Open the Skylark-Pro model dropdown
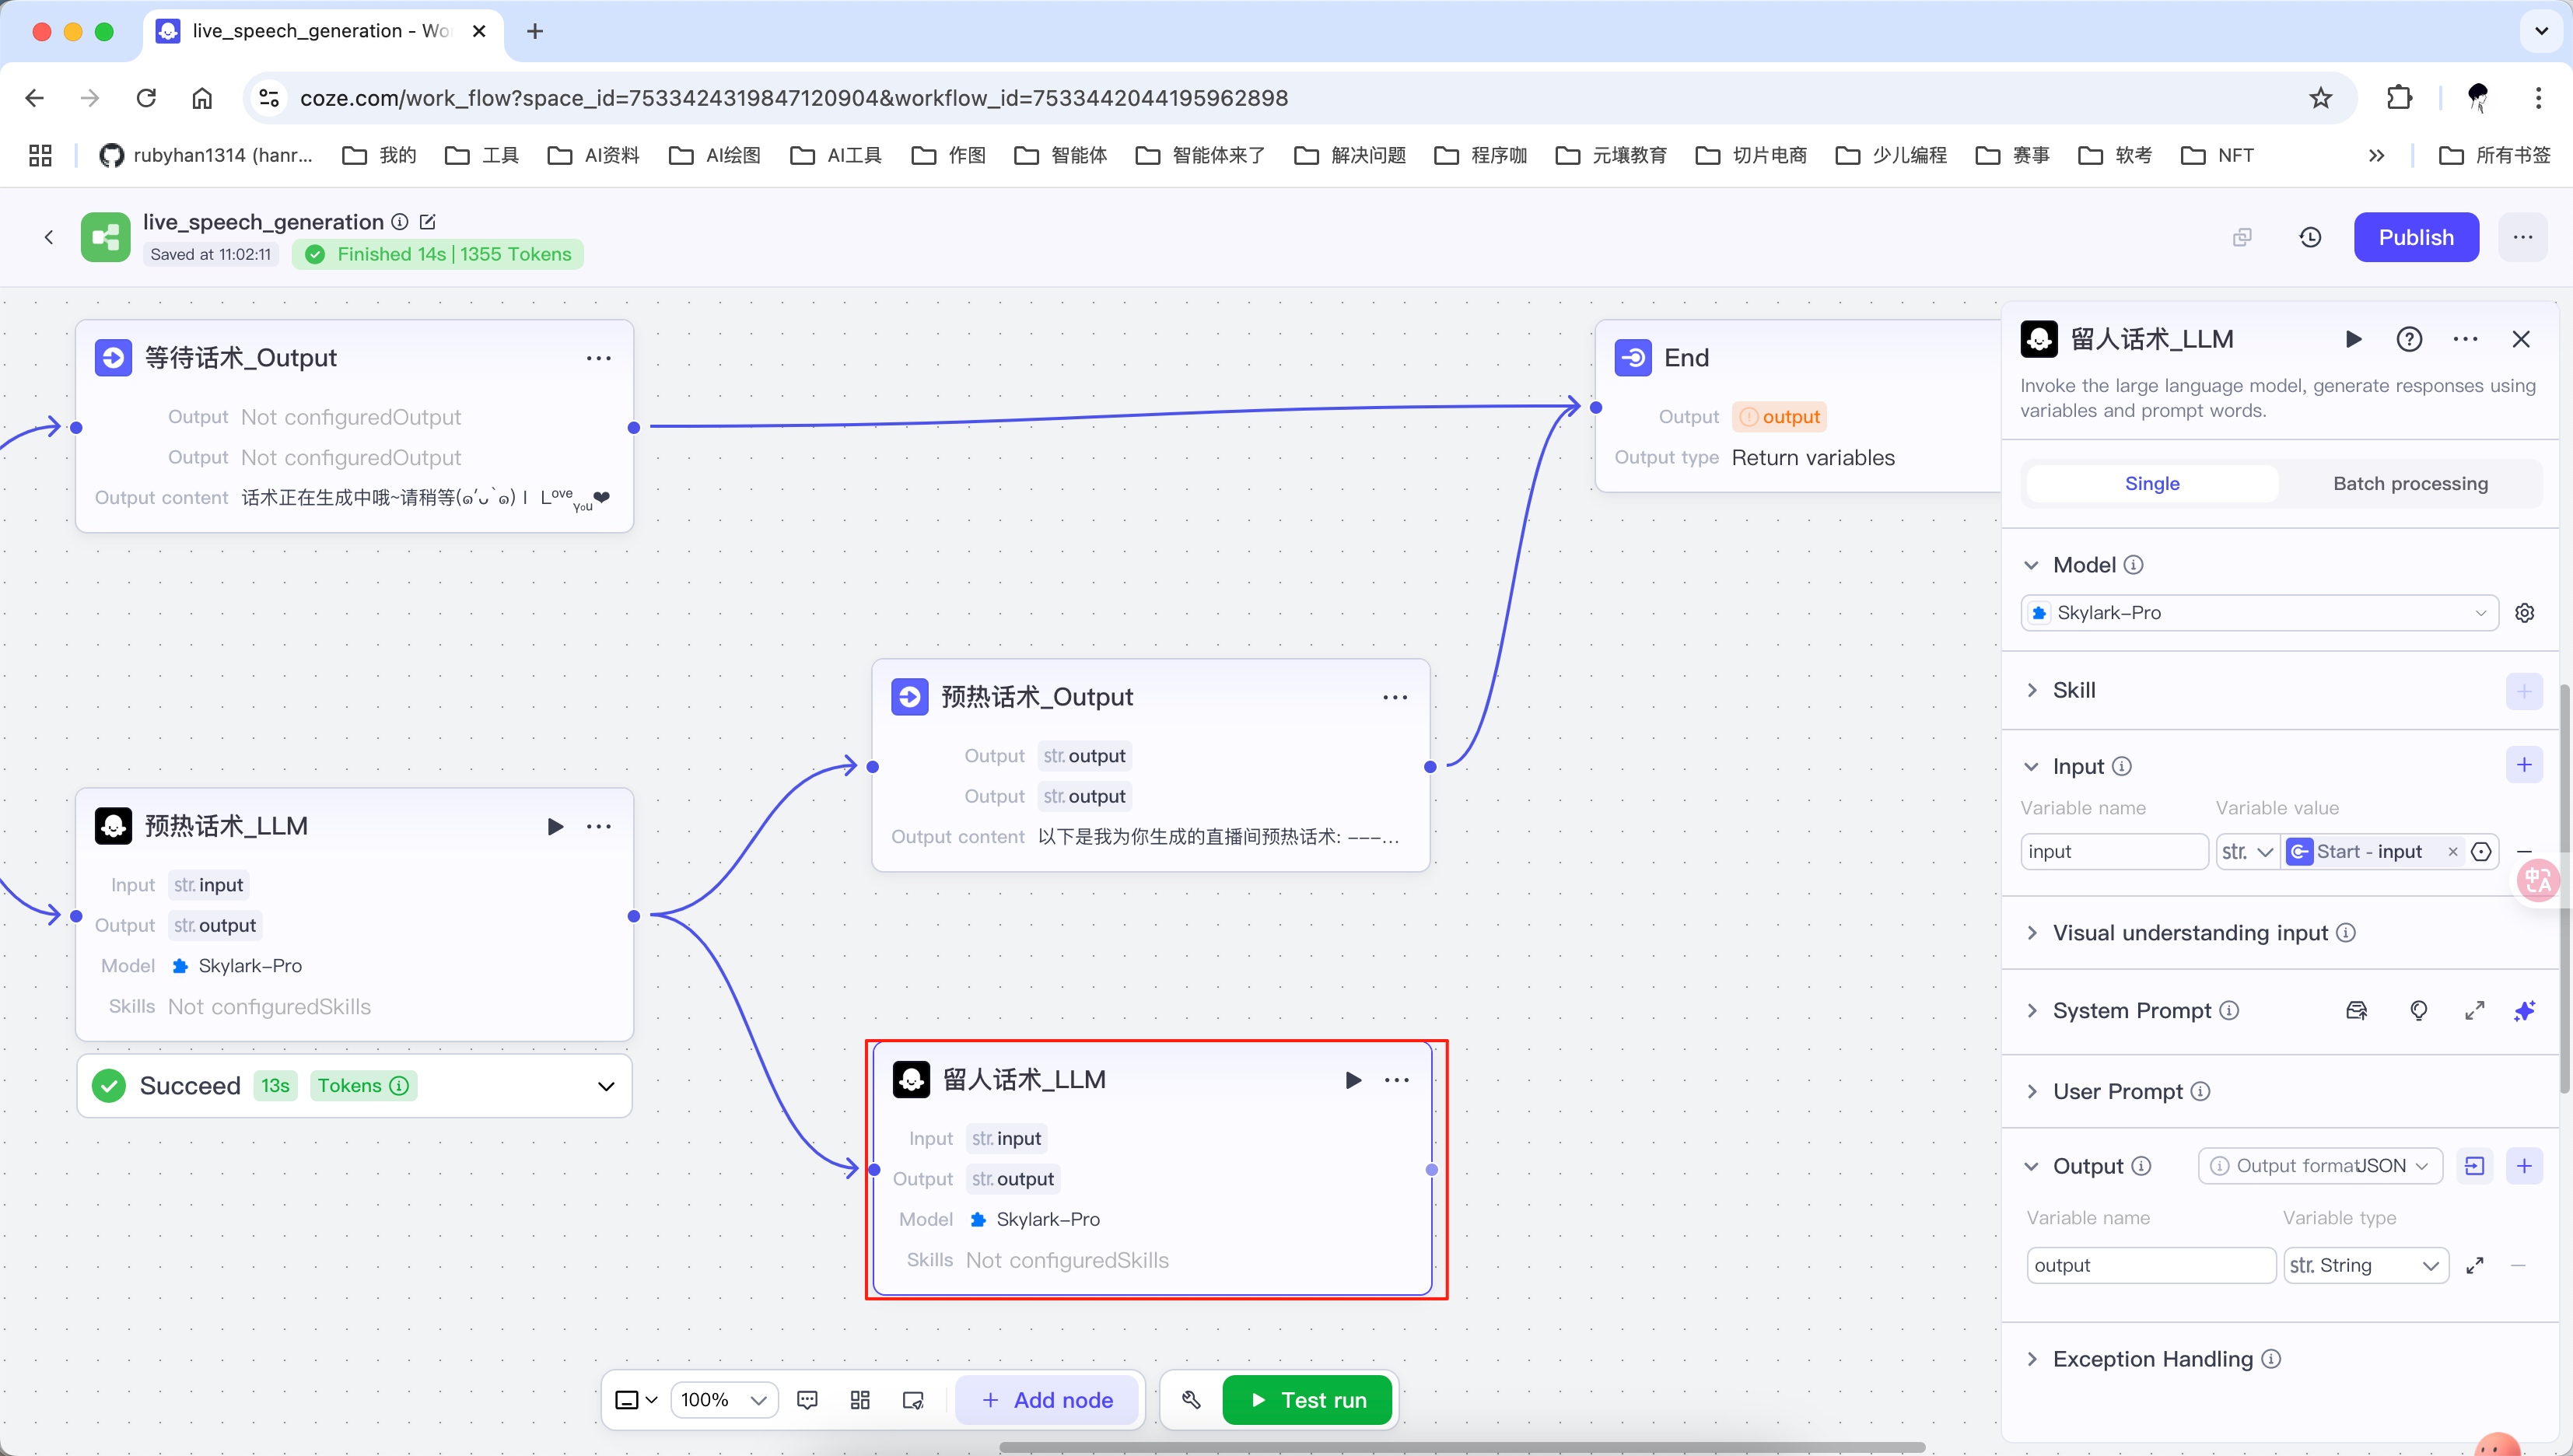Viewport: 2573px width, 1456px height. pyautogui.click(x=2258, y=613)
